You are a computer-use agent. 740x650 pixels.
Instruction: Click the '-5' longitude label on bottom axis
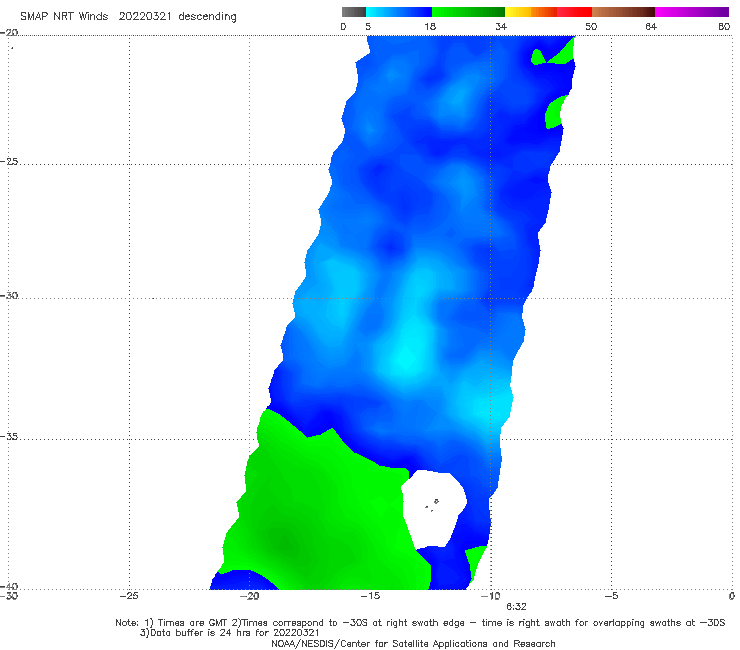pos(611,596)
